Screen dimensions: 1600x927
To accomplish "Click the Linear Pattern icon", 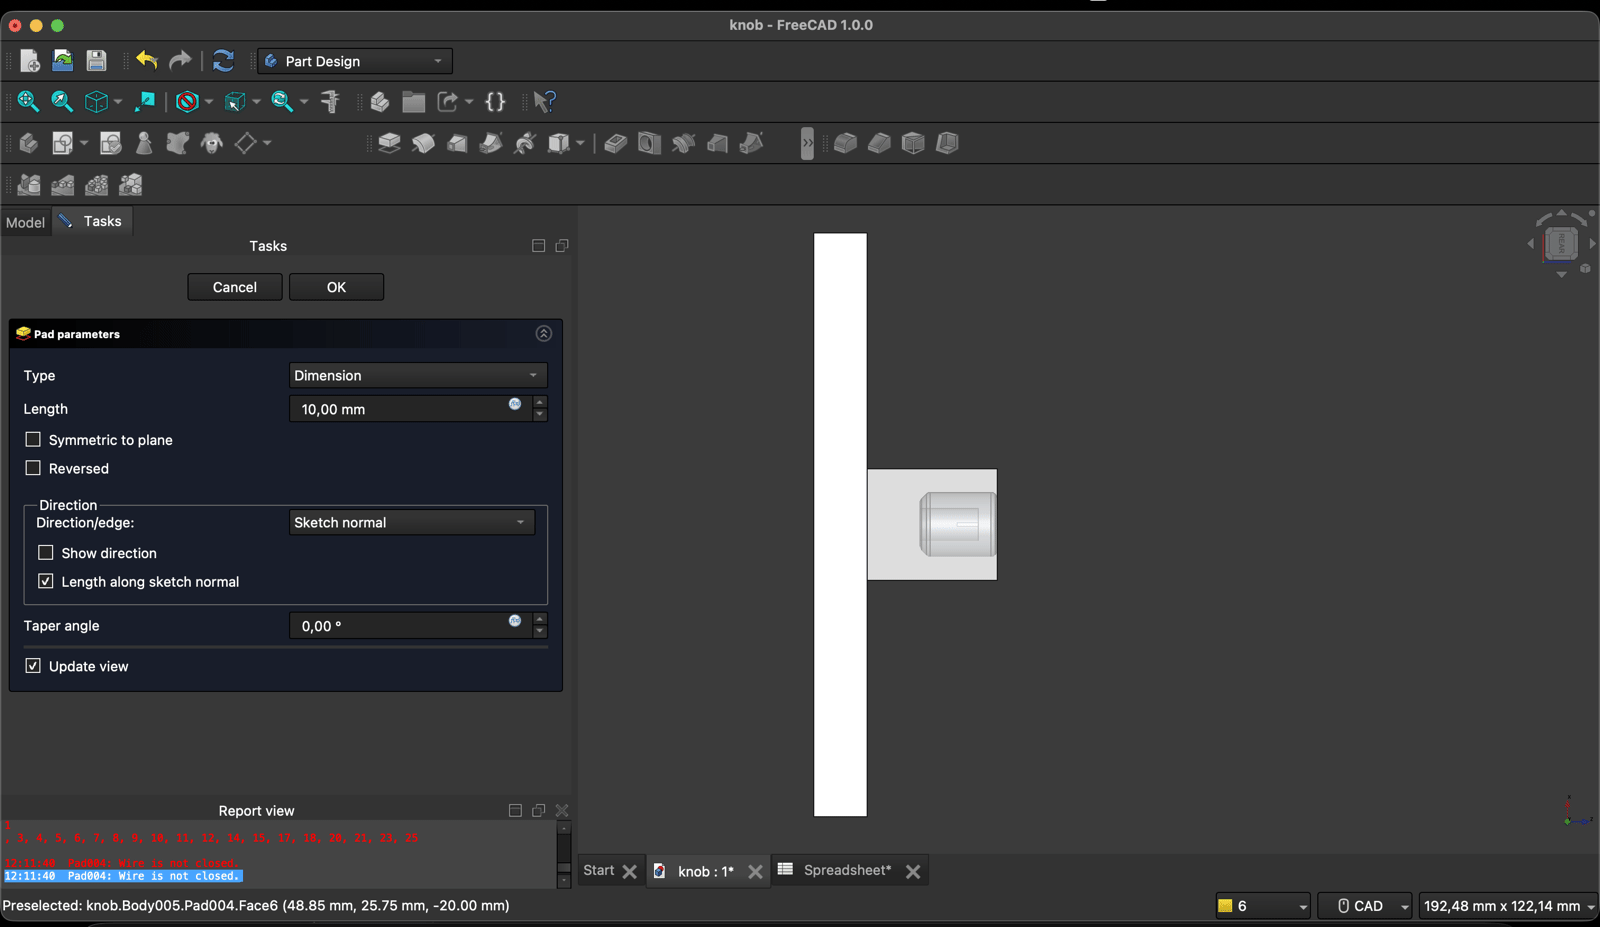I will click(63, 185).
